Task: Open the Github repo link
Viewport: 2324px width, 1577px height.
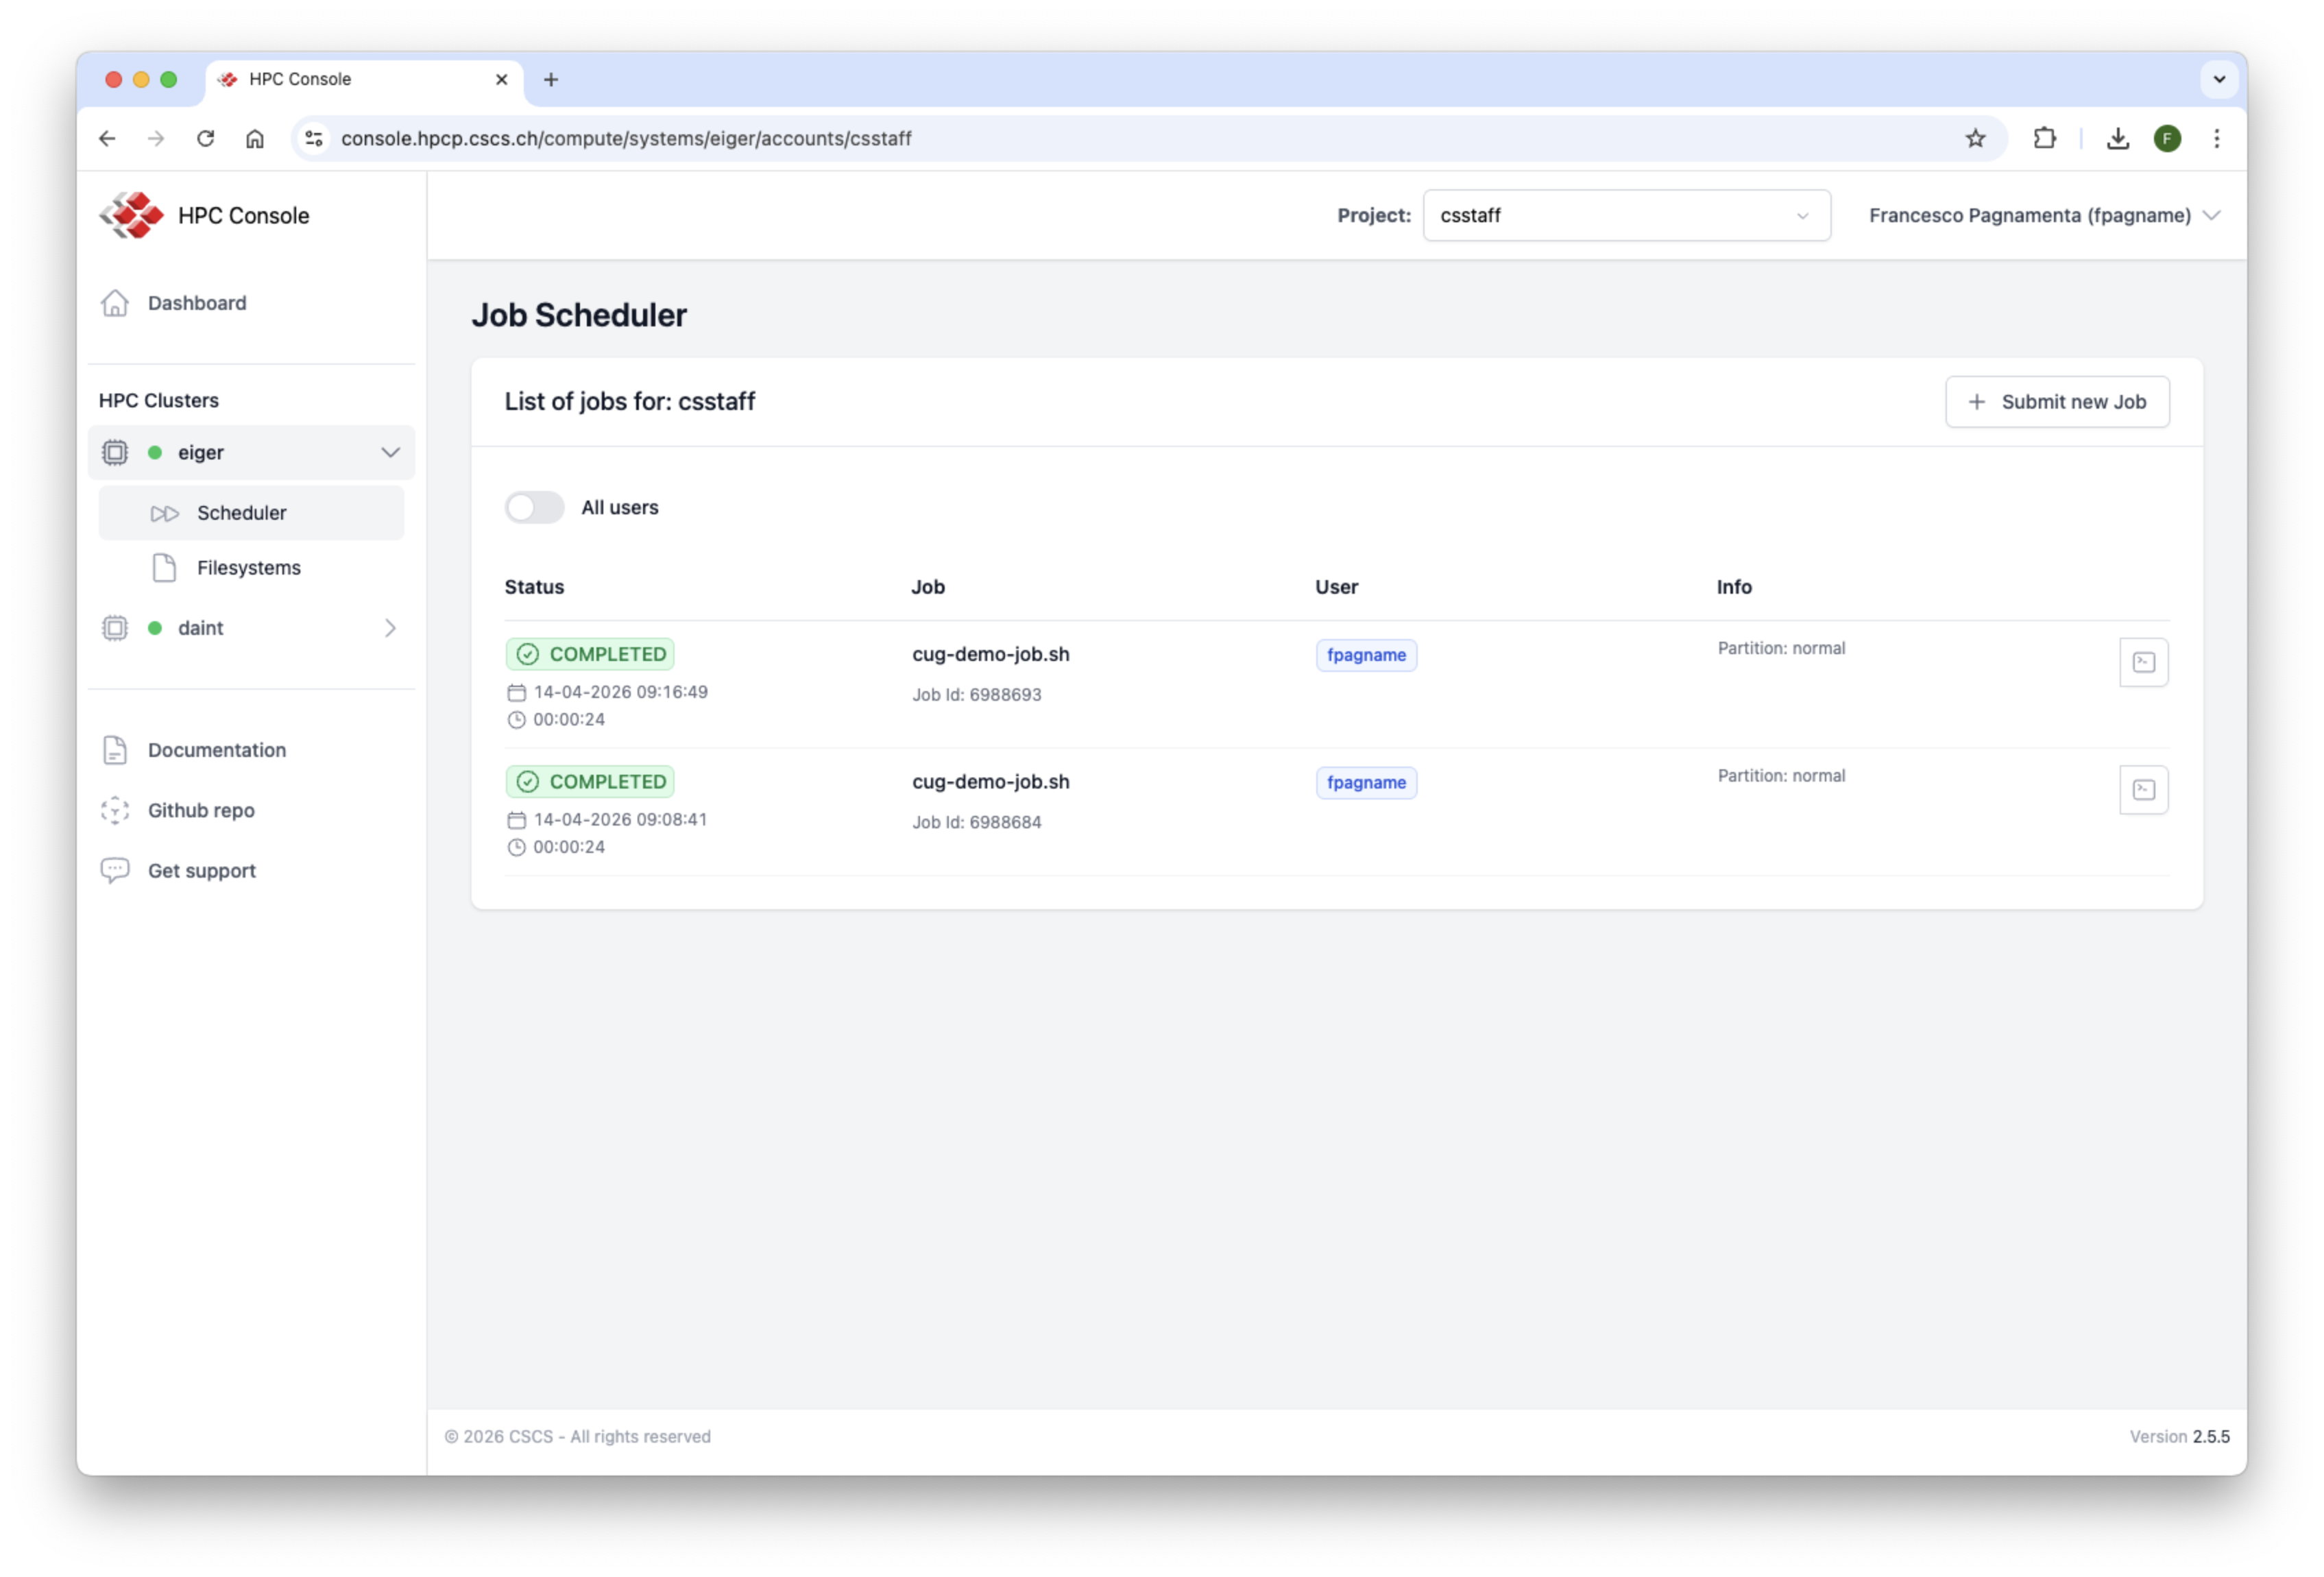Action: [x=201, y=810]
